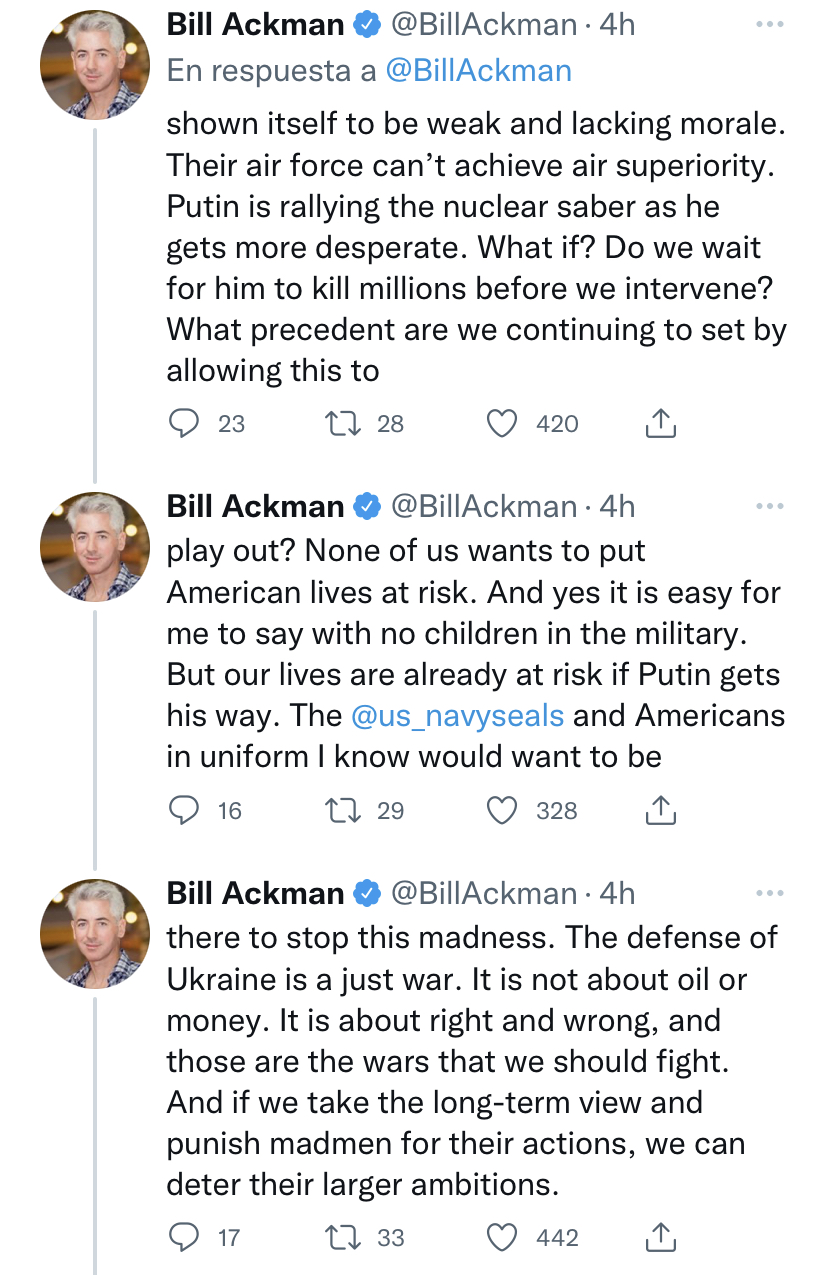
Task: Share the last tweet about just war
Action: [x=660, y=1238]
